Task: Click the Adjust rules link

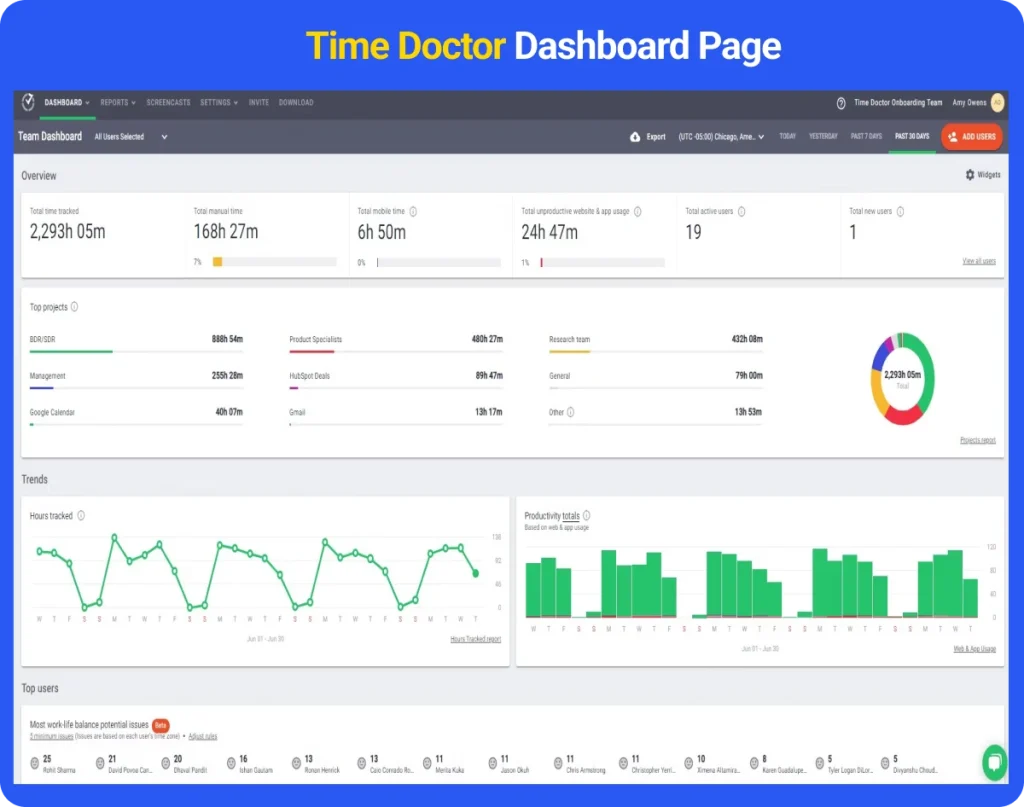Action: tap(202, 736)
